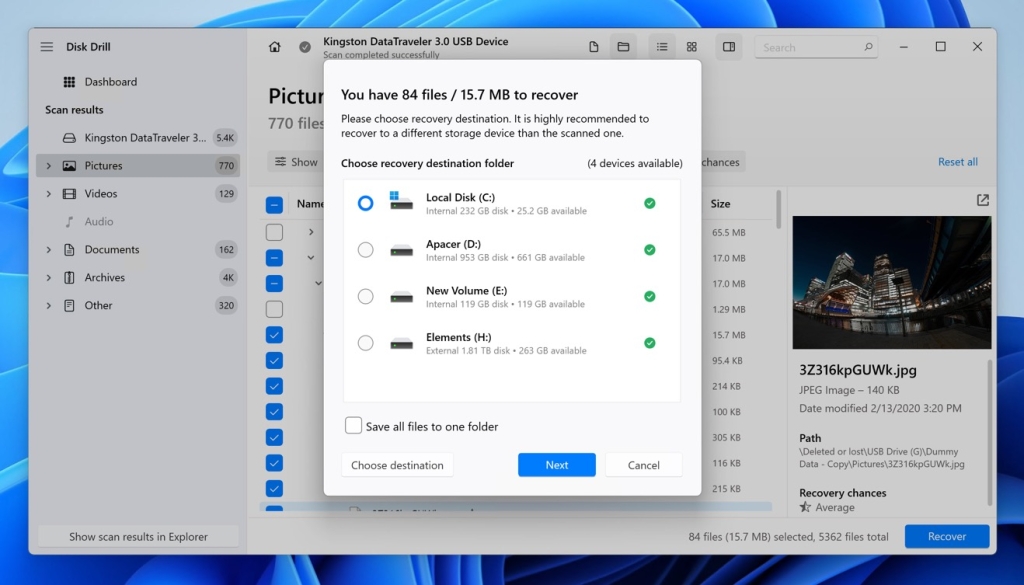1024x585 pixels.
Task: Click the Average recovery chances star icon
Action: pyautogui.click(x=805, y=507)
